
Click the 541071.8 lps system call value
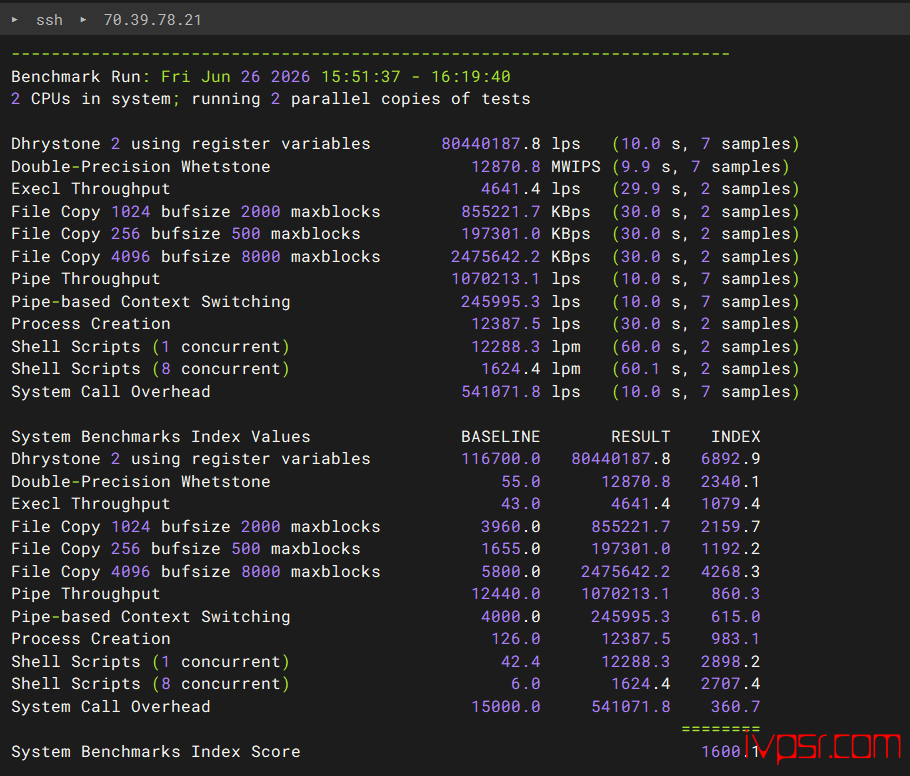pos(521,392)
